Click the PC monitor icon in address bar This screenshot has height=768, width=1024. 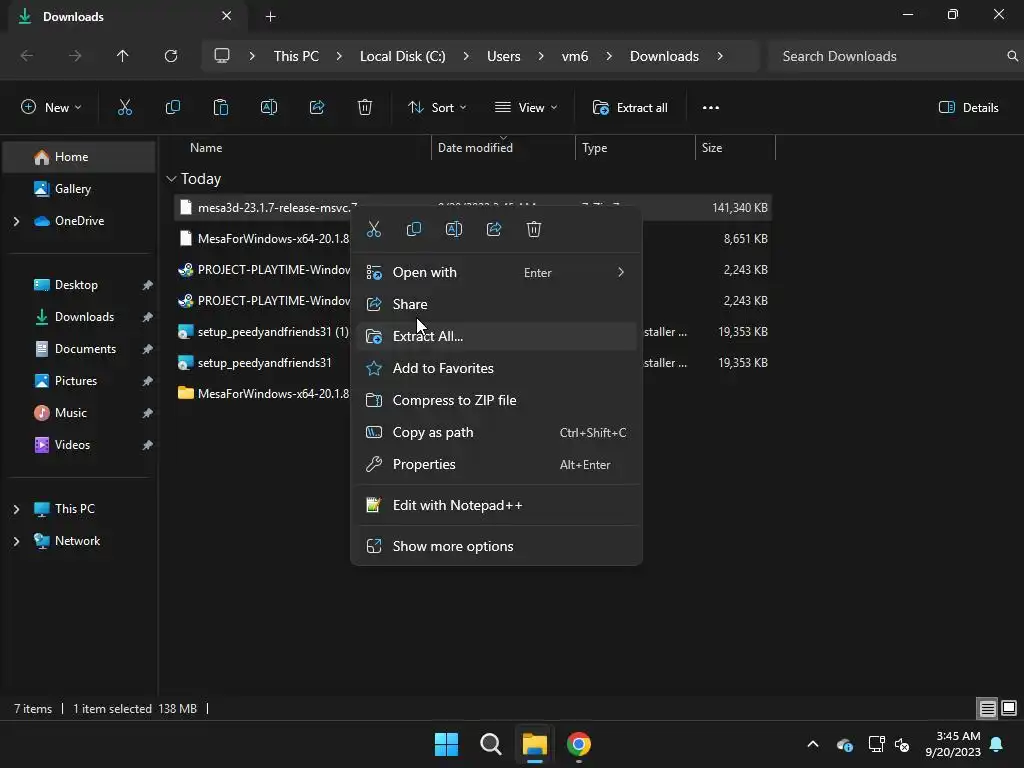222,56
